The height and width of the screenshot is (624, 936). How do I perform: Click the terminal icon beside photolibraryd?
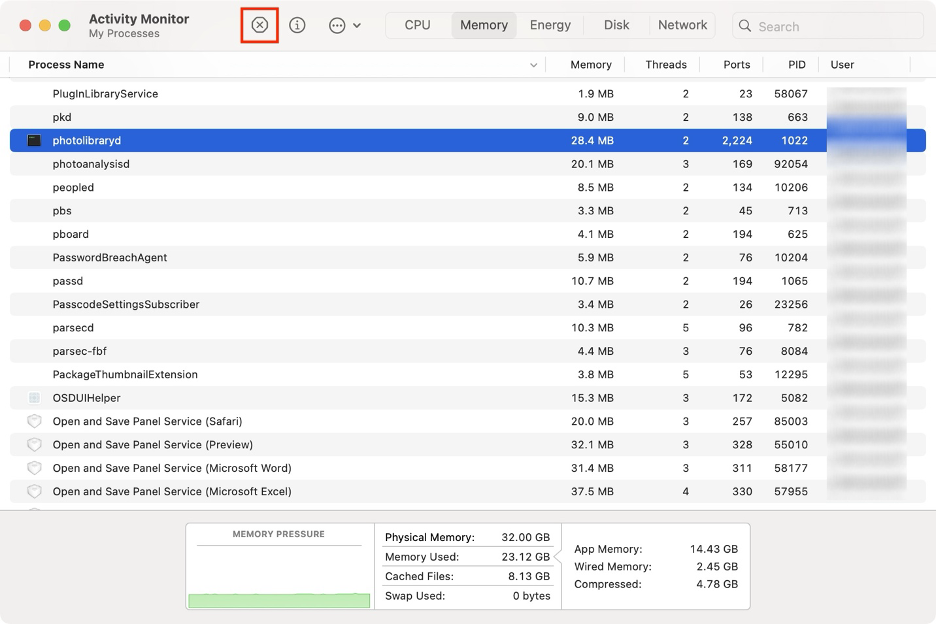click(x=34, y=141)
